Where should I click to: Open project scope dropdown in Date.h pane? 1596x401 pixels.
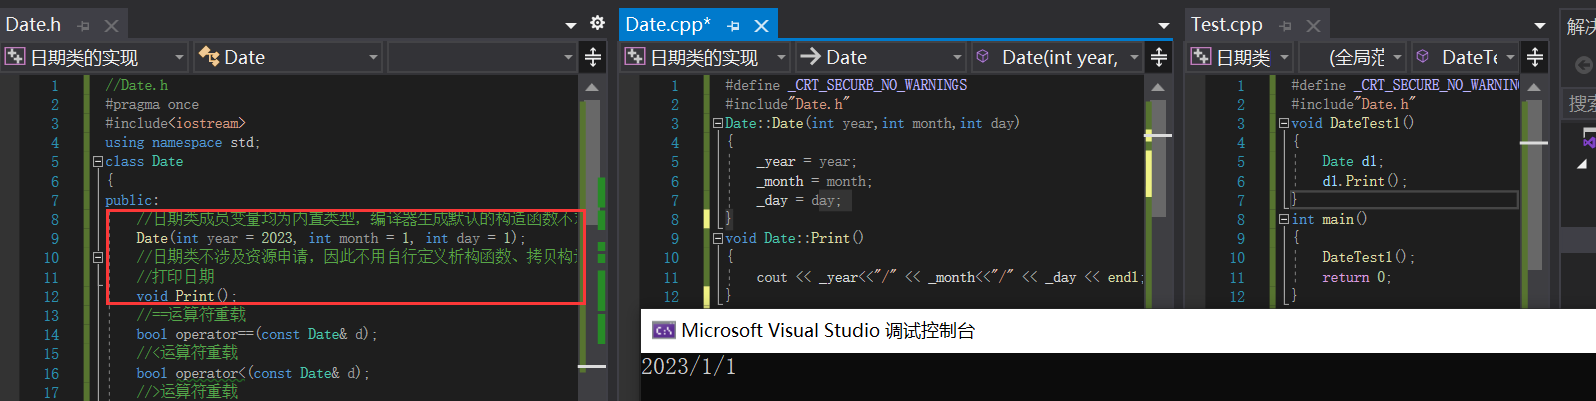point(96,57)
